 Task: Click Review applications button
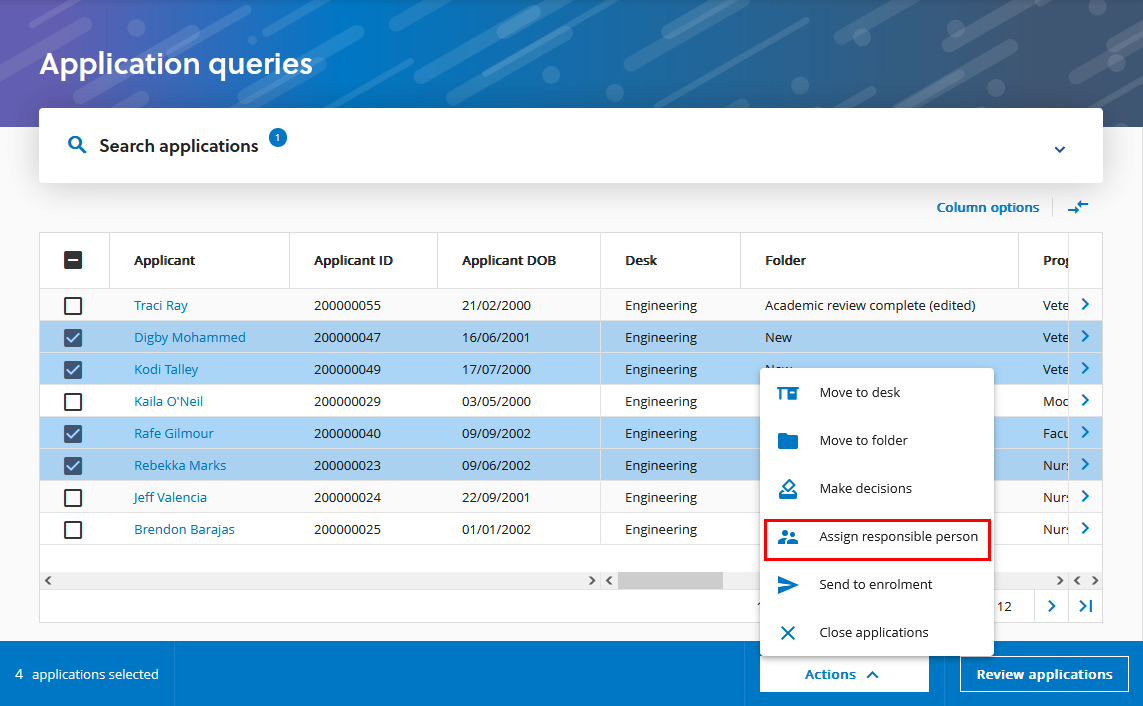[1044, 675]
